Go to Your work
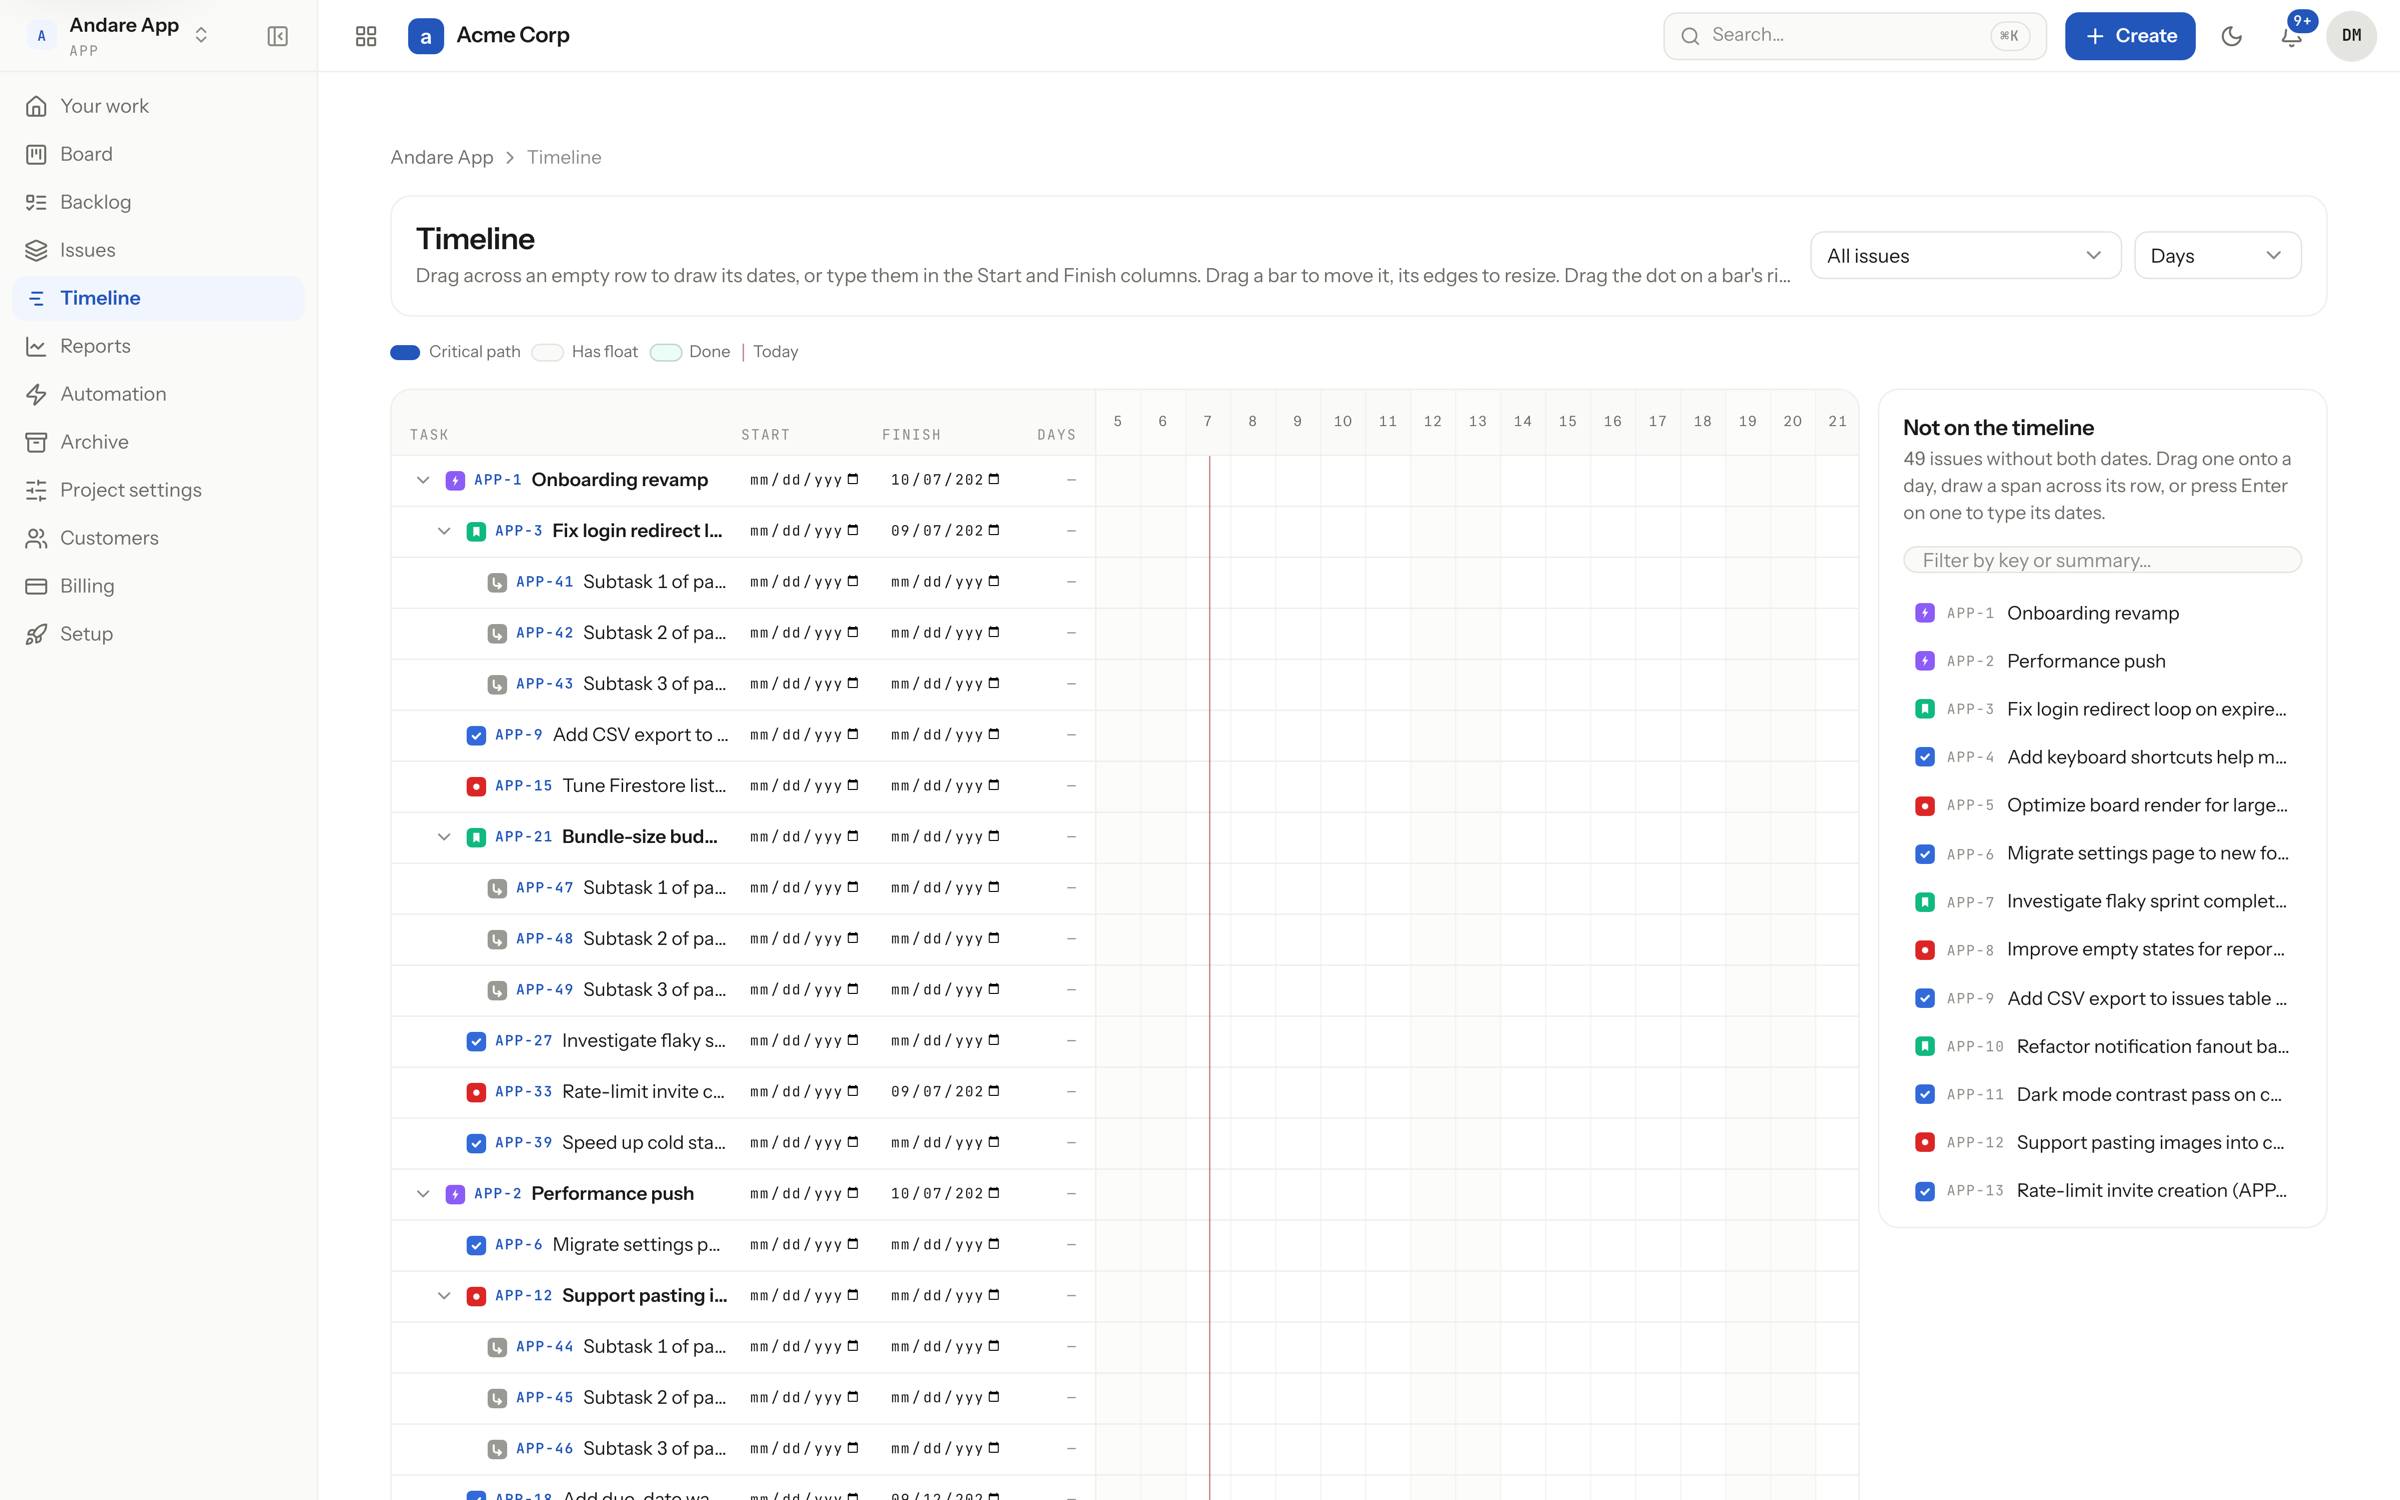The width and height of the screenshot is (2400, 1500). point(158,106)
